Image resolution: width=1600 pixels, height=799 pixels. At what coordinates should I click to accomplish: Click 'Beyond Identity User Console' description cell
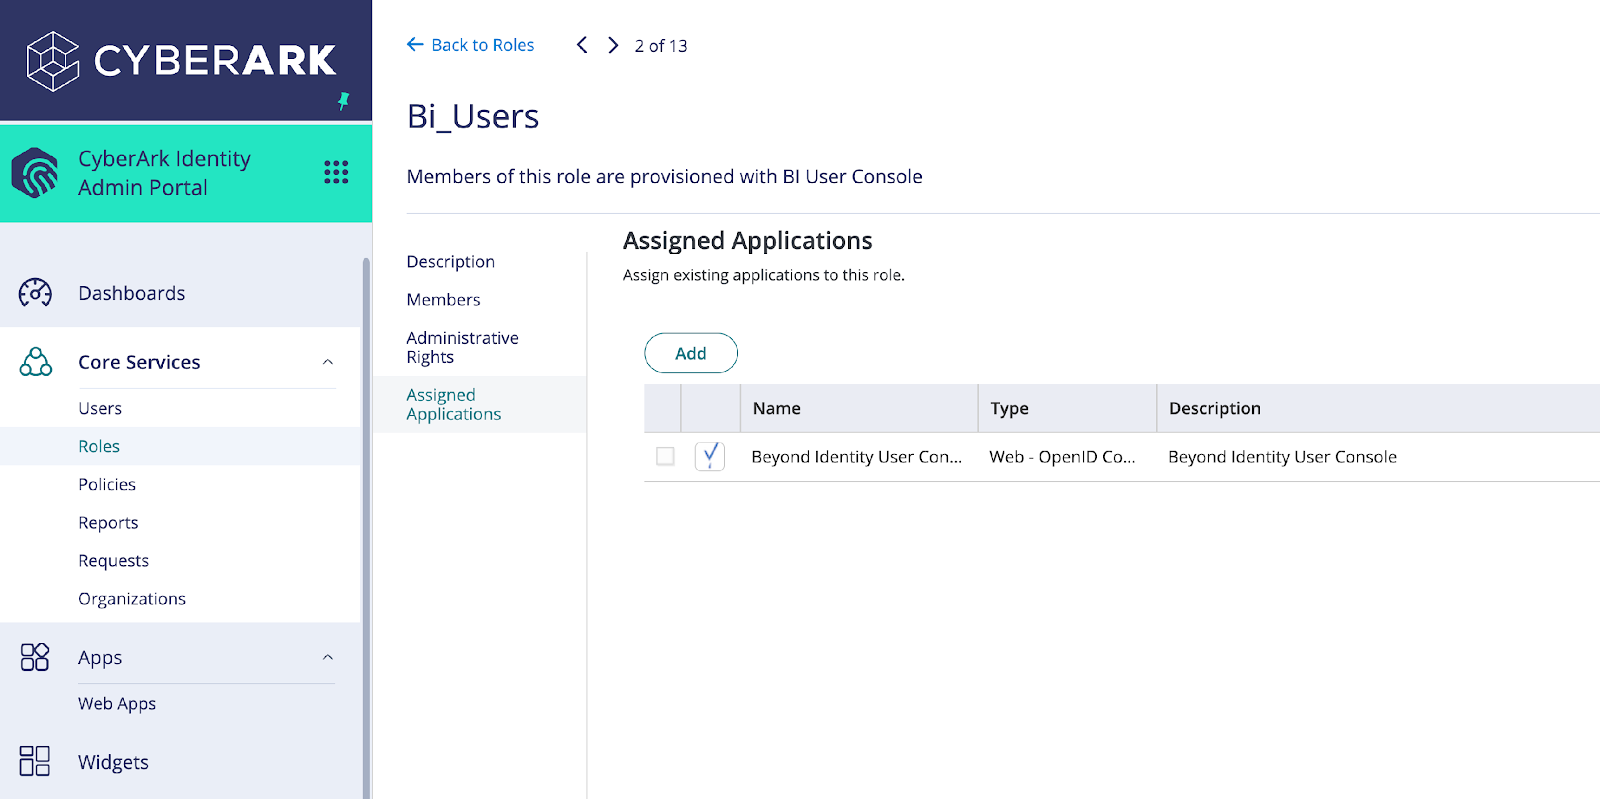point(1282,457)
